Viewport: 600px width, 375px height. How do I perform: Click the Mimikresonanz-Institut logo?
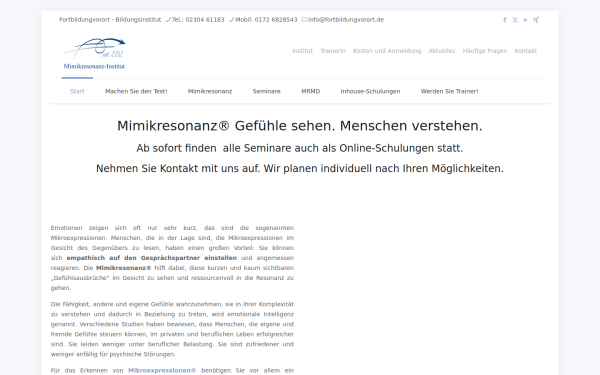(94, 54)
